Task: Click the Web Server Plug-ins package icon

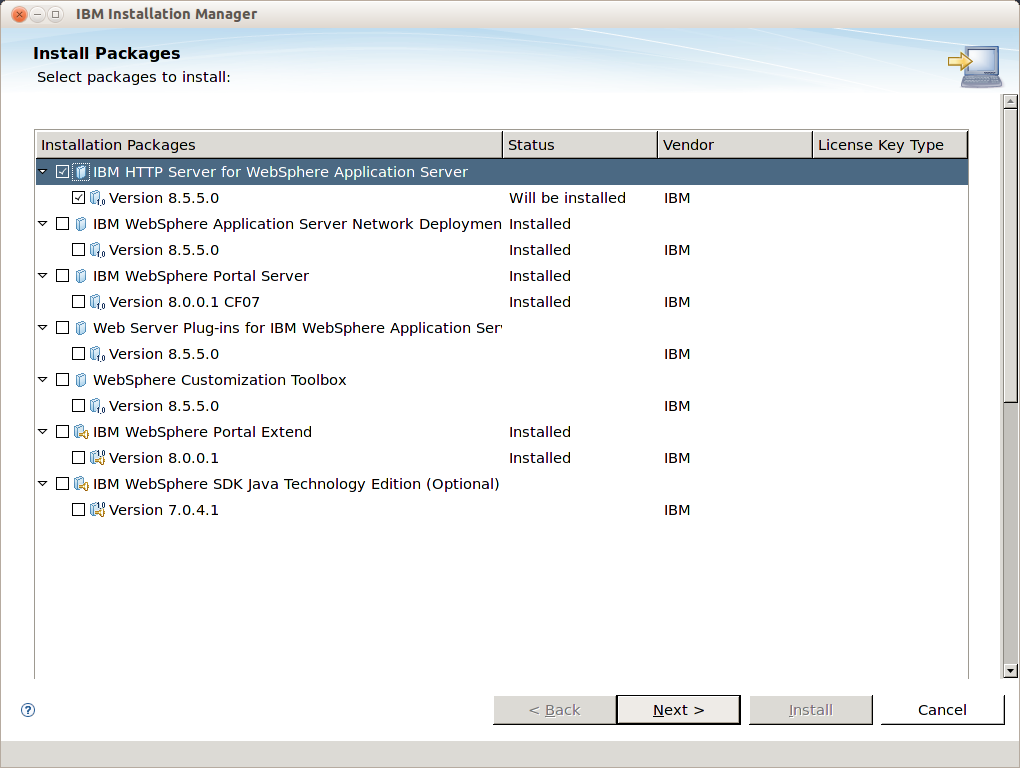Action: coord(81,328)
